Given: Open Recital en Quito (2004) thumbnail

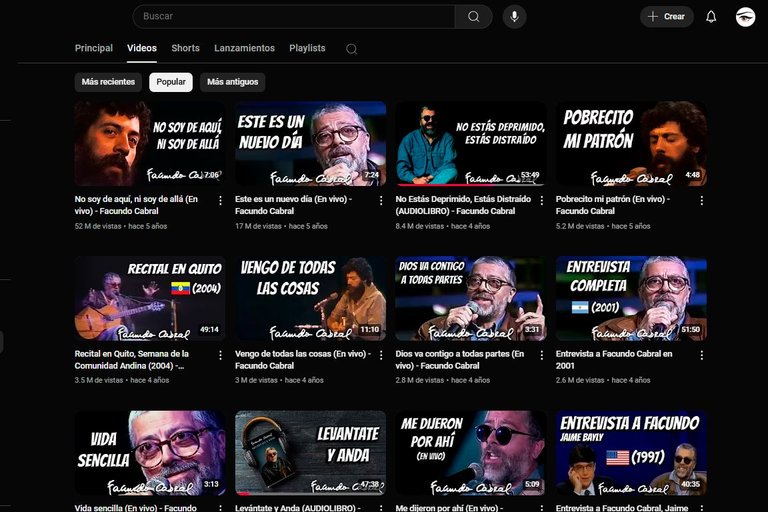Looking at the screenshot, I should [150, 298].
